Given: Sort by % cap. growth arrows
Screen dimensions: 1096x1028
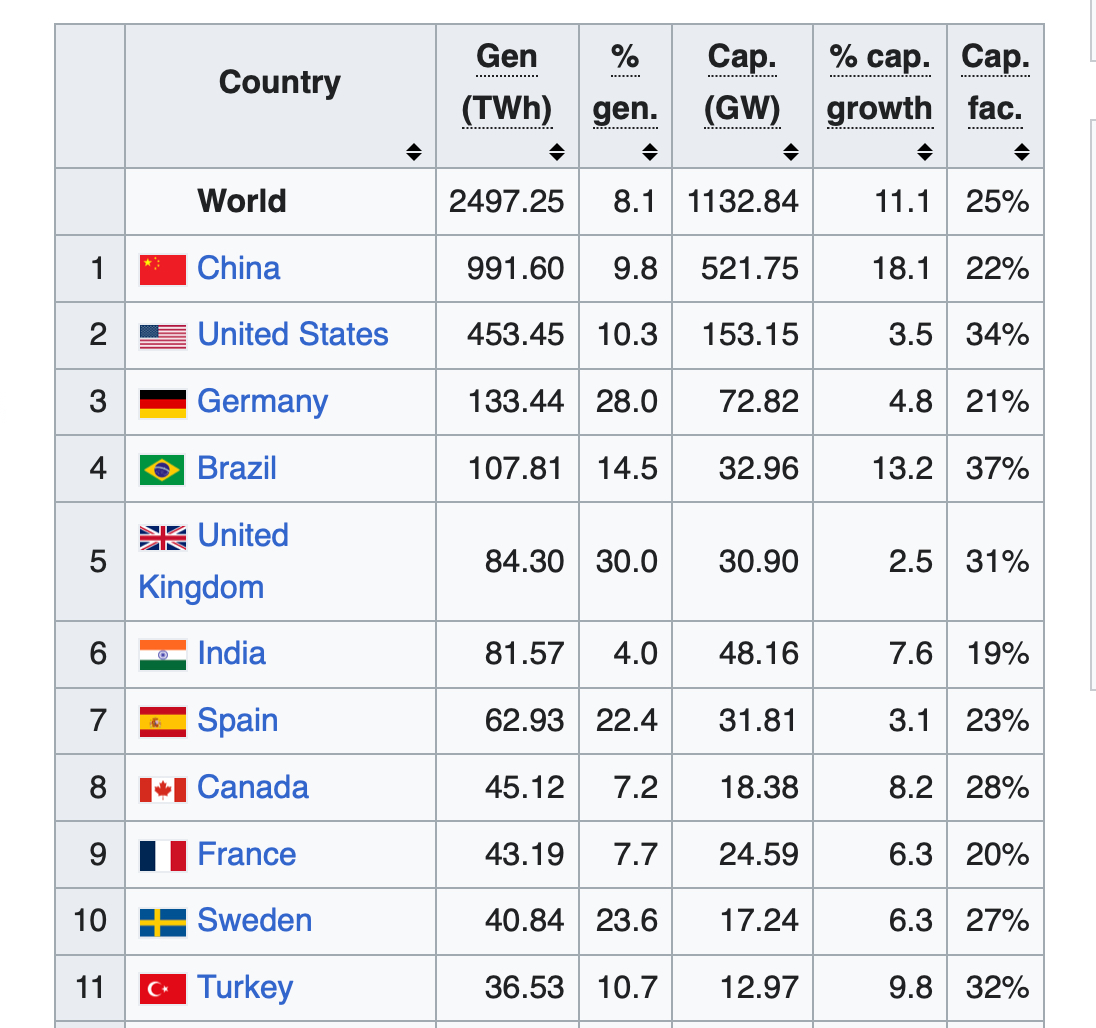Looking at the screenshot, I should pos(925,153).
